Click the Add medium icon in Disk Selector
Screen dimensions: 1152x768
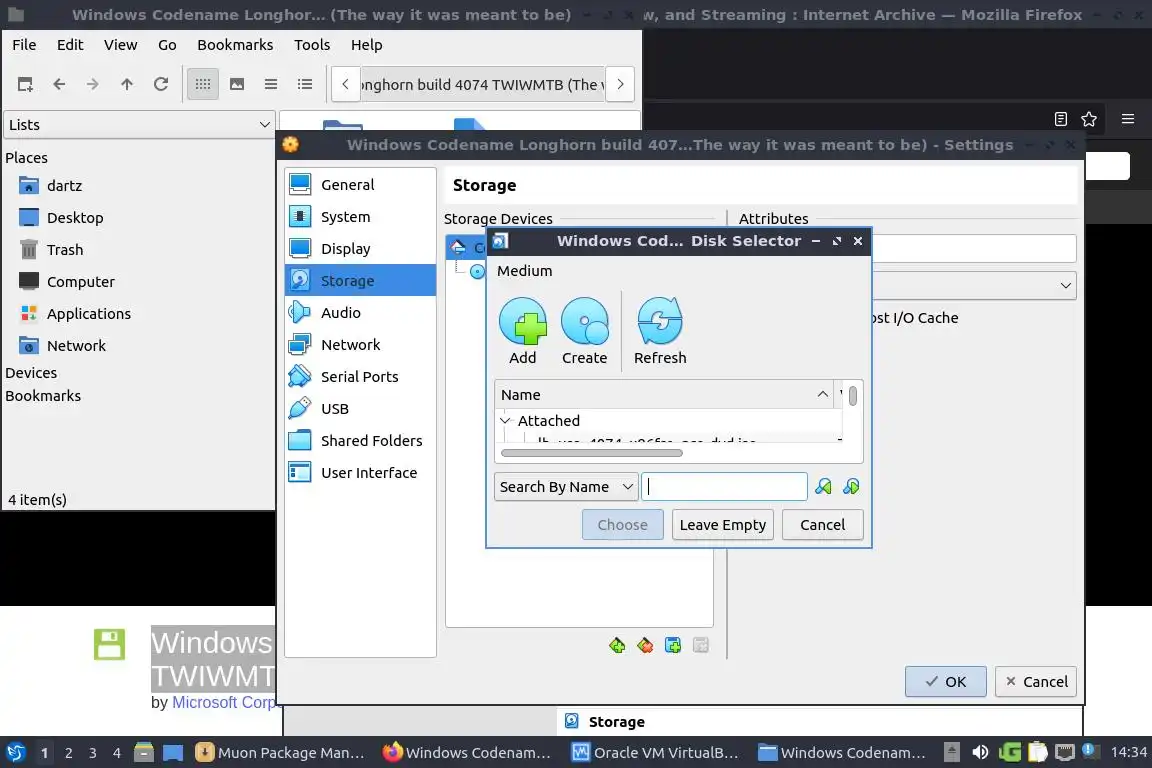pyautogui.click(x=522, y=331)
